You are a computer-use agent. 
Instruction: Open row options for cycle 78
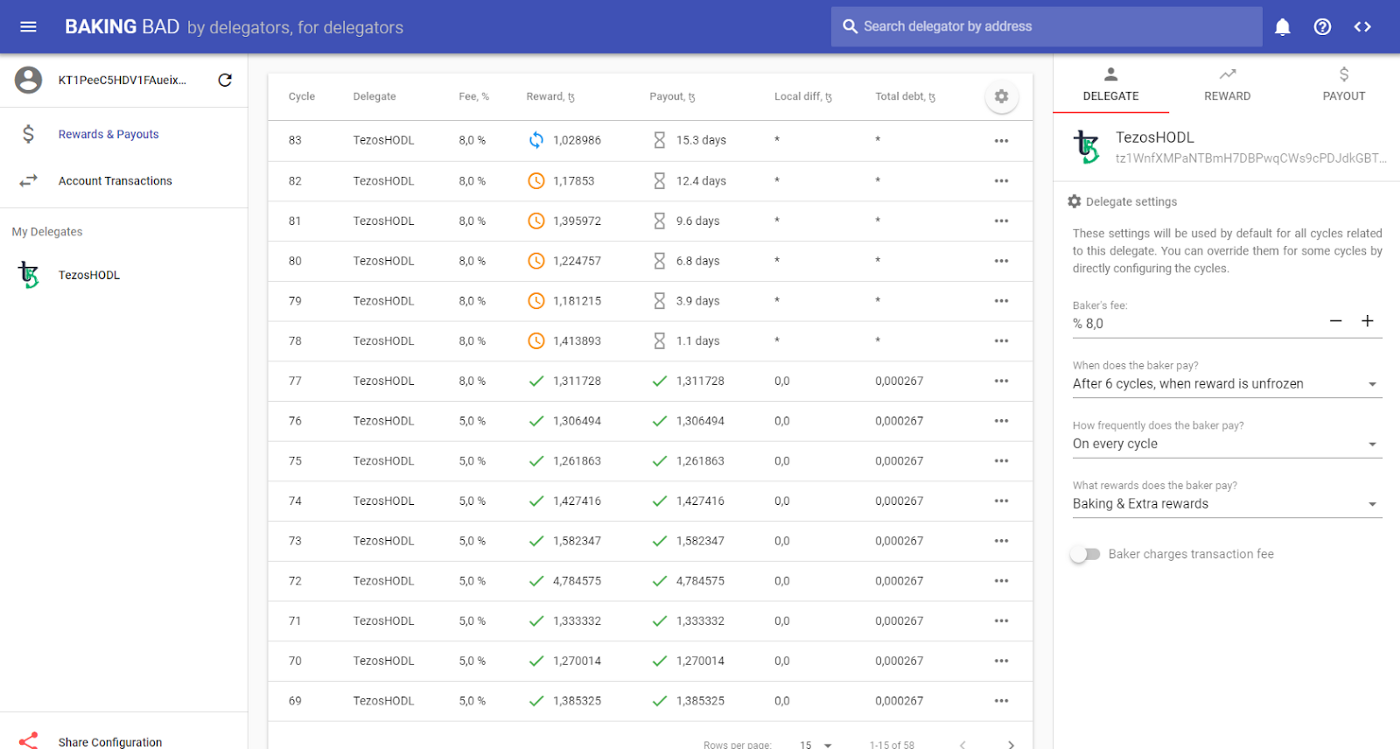click(x=1001, y=341)
